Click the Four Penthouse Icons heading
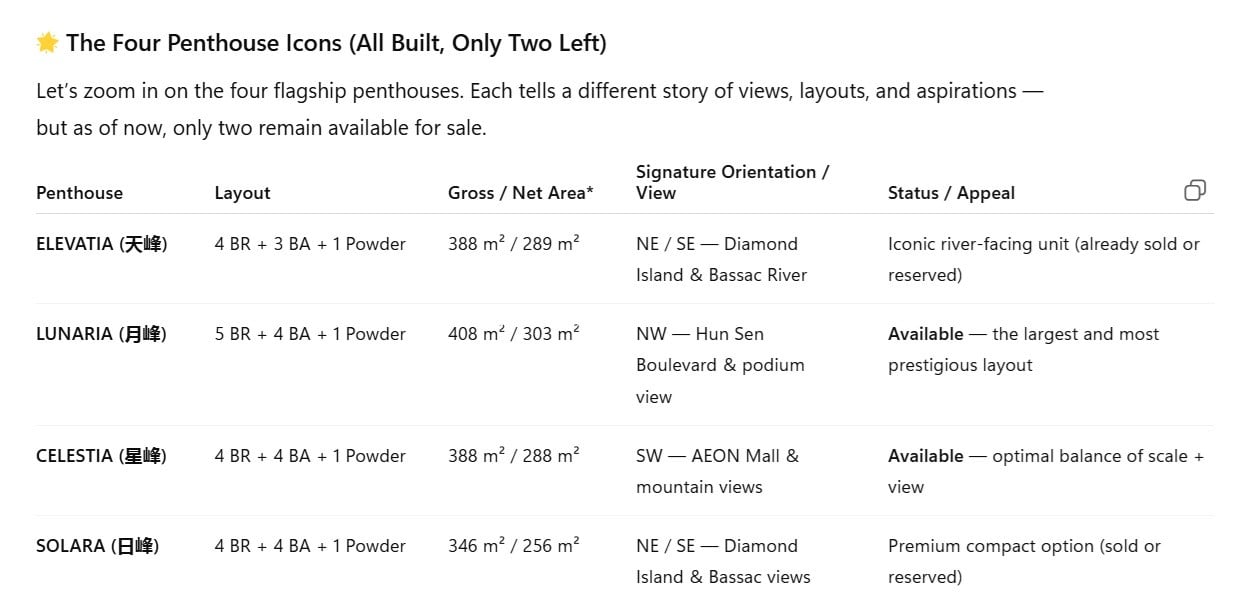1243x612 pixels. point(336,43)
